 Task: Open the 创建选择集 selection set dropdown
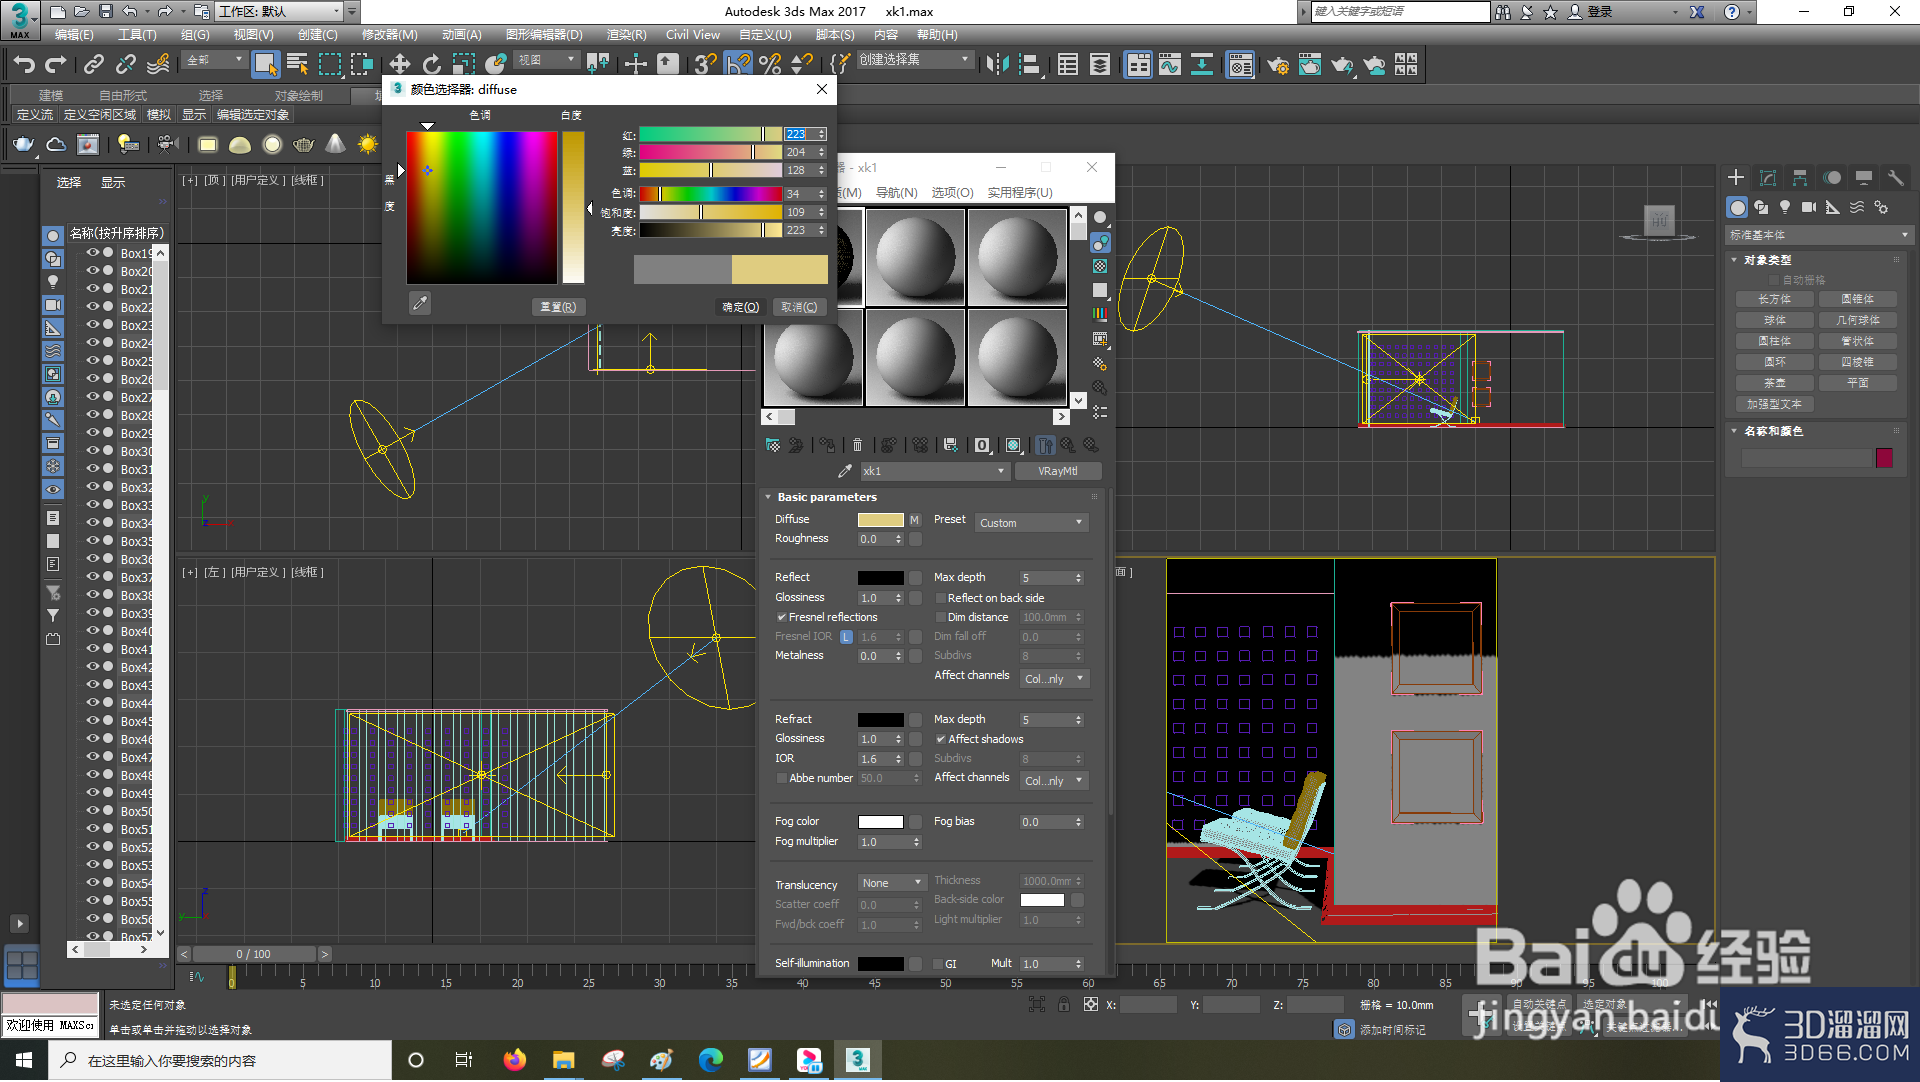tap(915, 60)
